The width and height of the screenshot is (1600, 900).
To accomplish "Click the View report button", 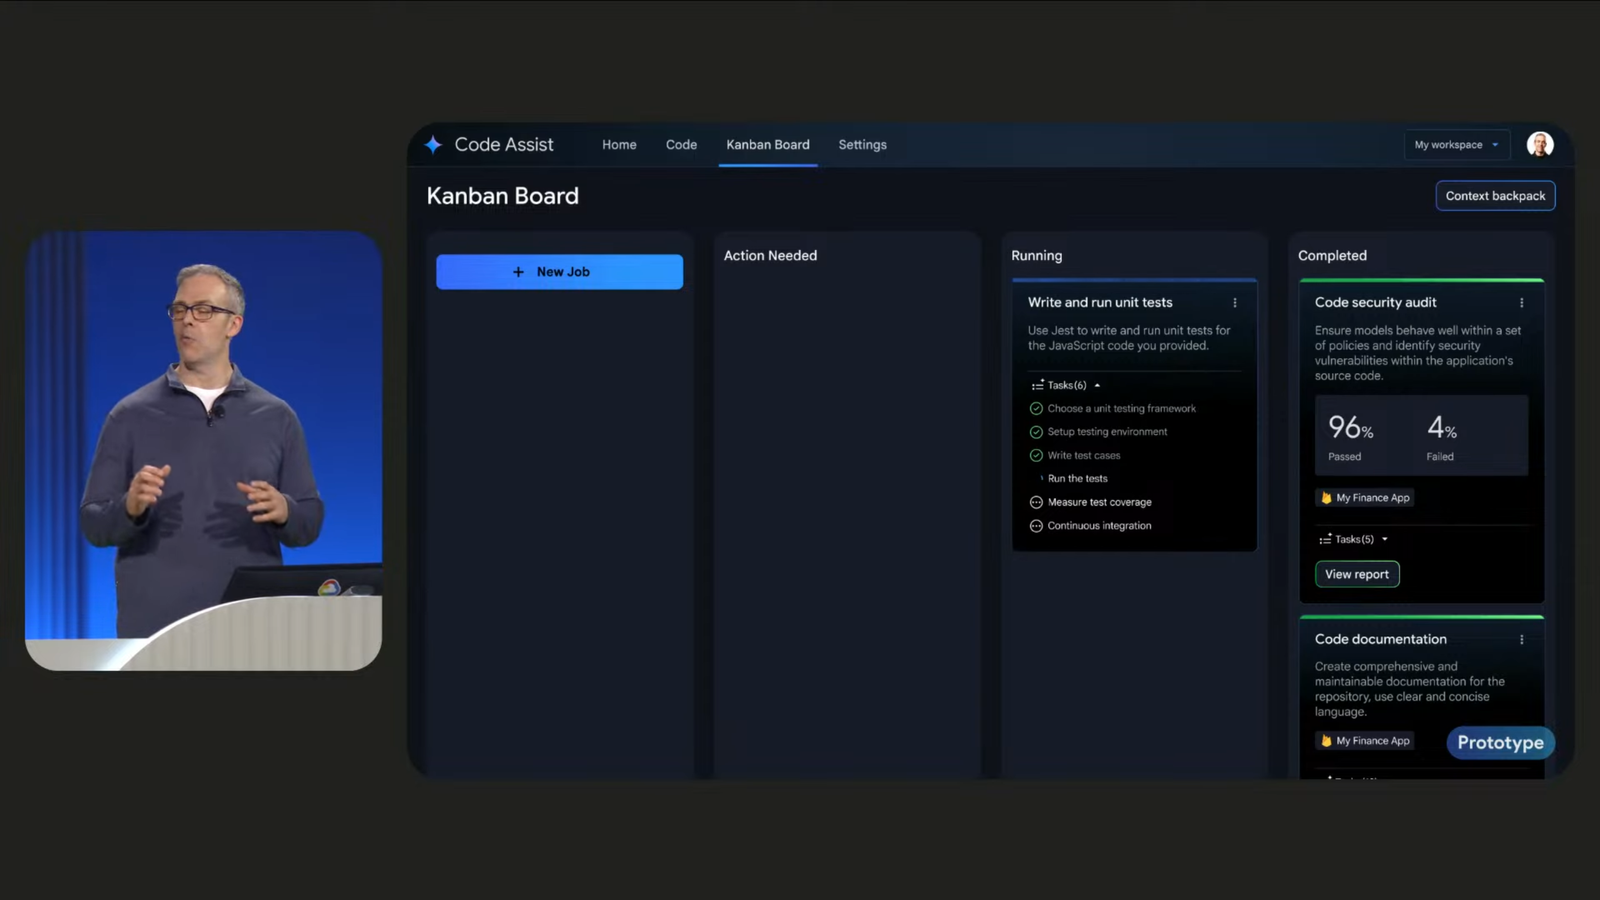I will click(x=1357, y=574).
